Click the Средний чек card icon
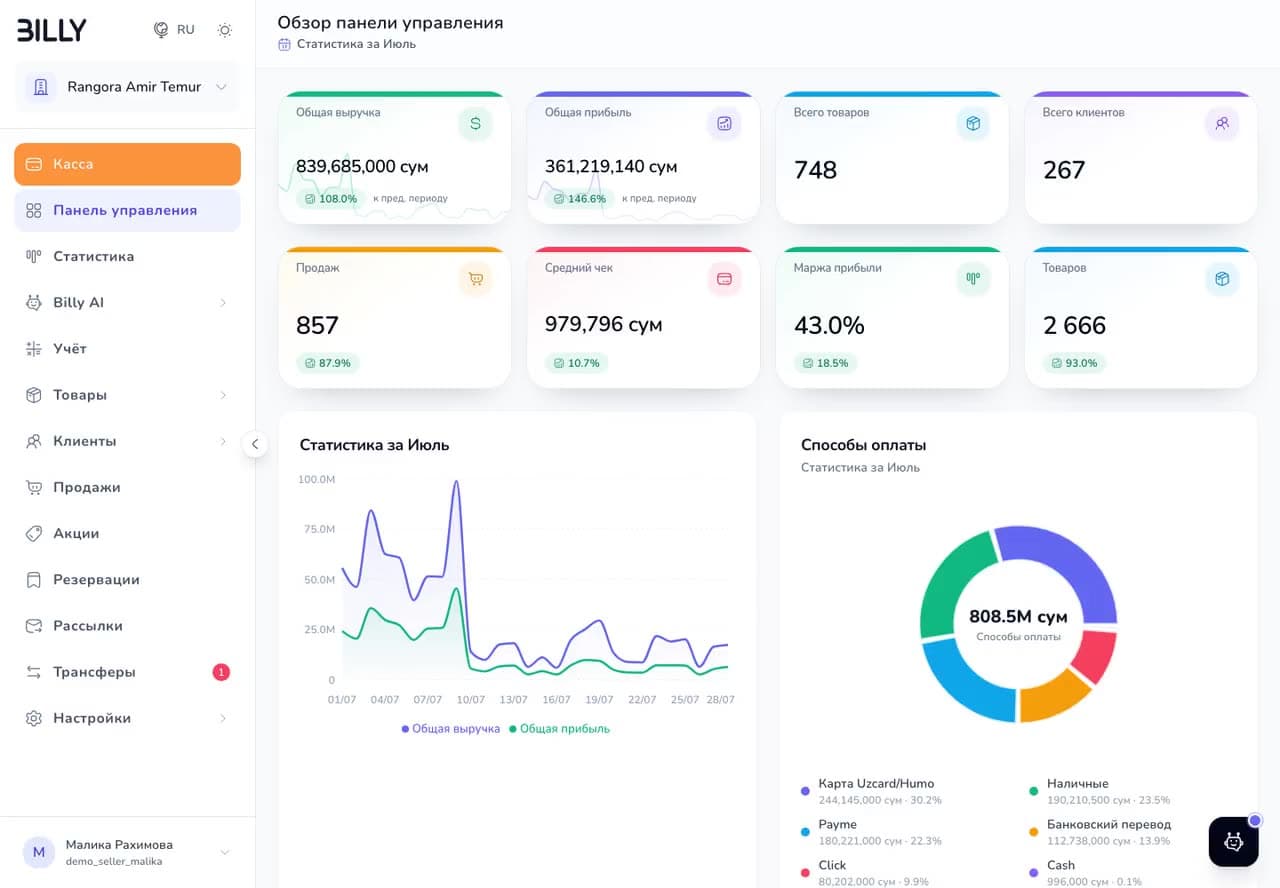 click(x=724, y=279)
